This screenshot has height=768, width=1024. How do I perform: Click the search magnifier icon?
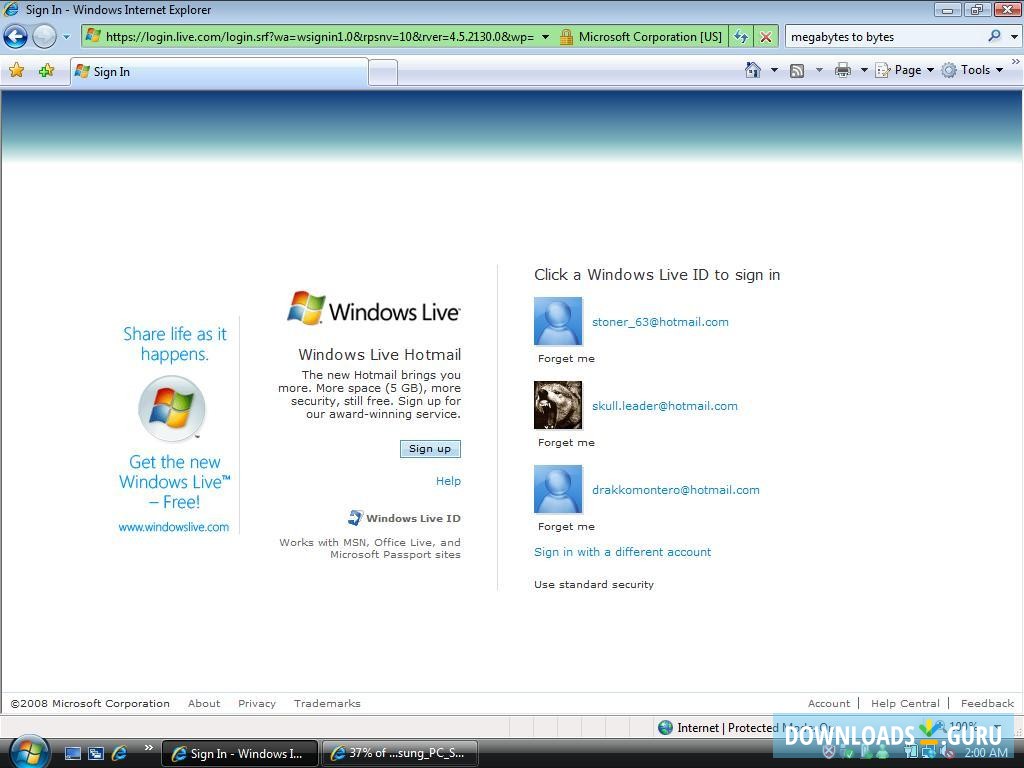[994, 36]
